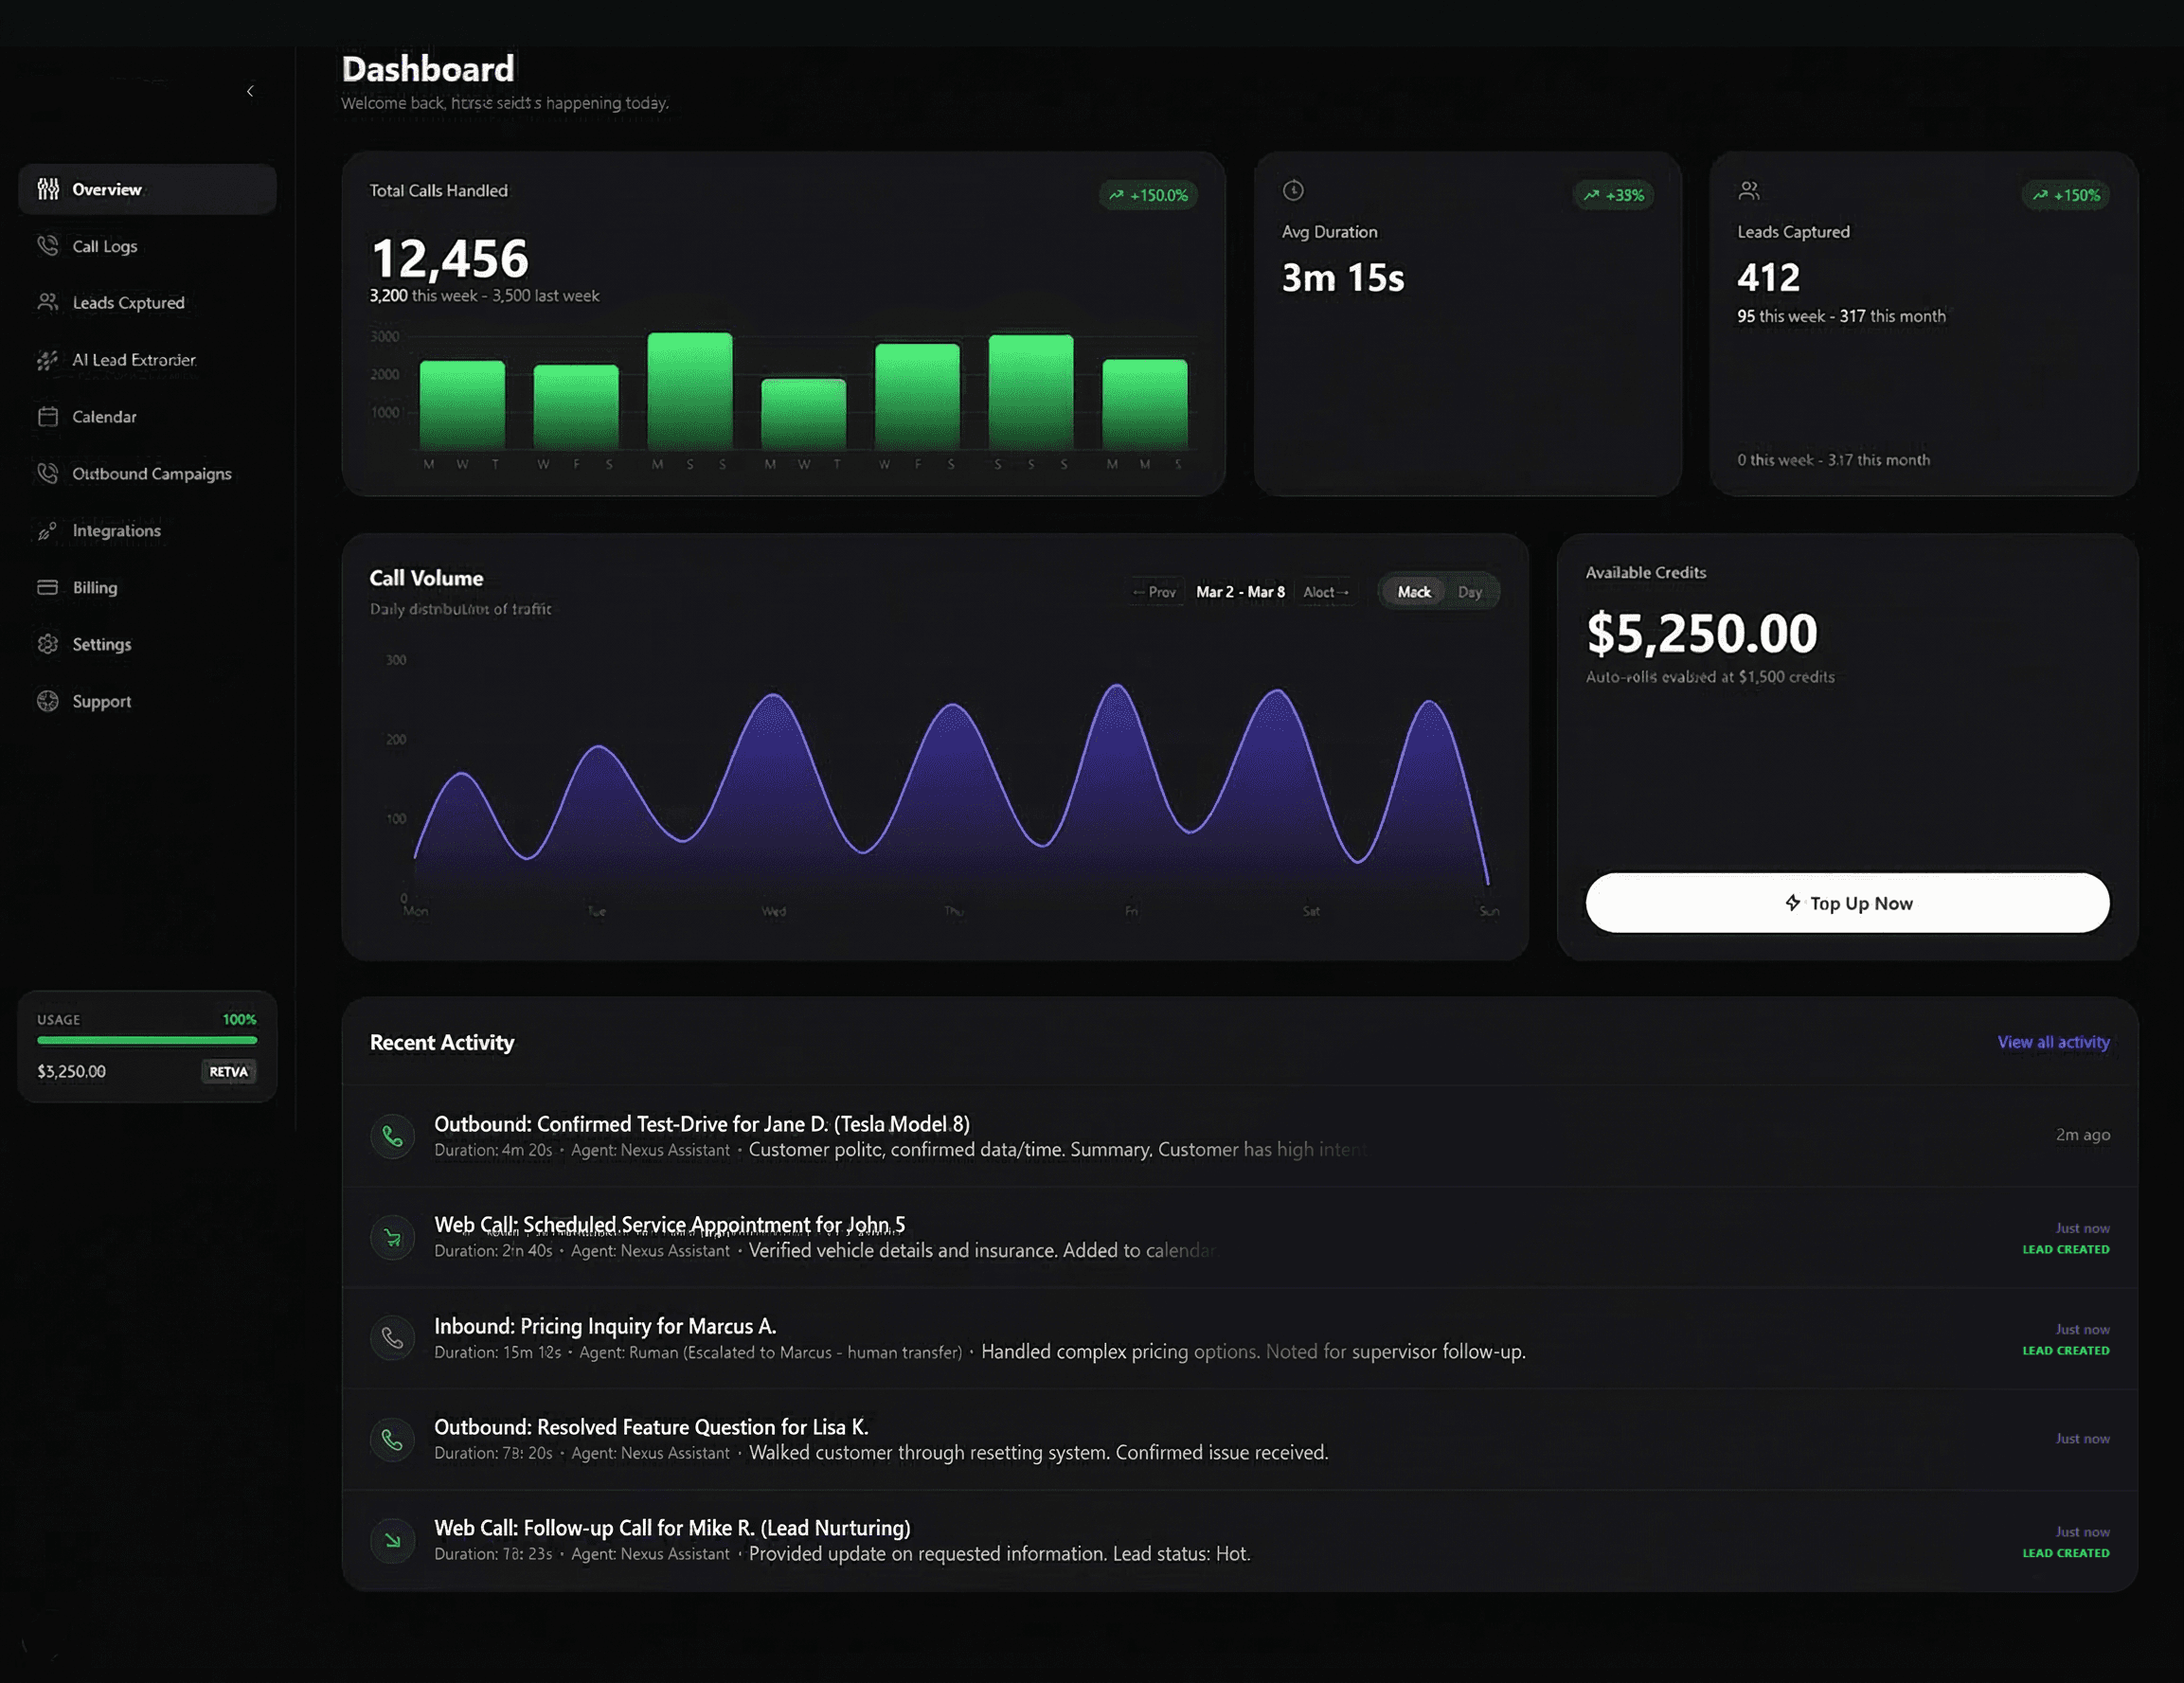Screen dimensions: 2184x1683
Task: Open the Calendar icon in sidebar
Action: tap(48, 416)
